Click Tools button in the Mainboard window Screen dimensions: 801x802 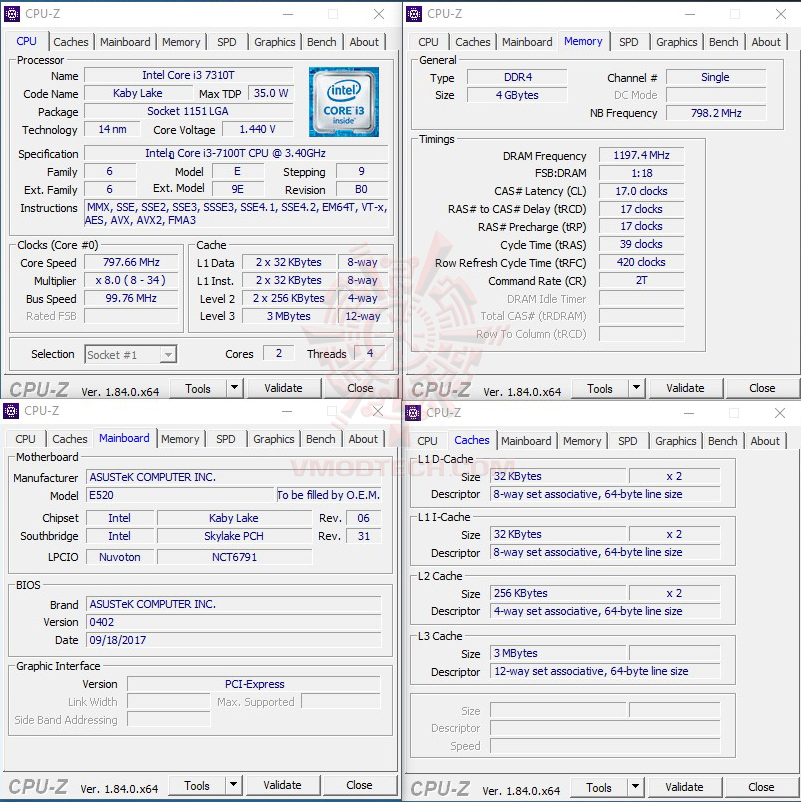click(x=197, y=785)
